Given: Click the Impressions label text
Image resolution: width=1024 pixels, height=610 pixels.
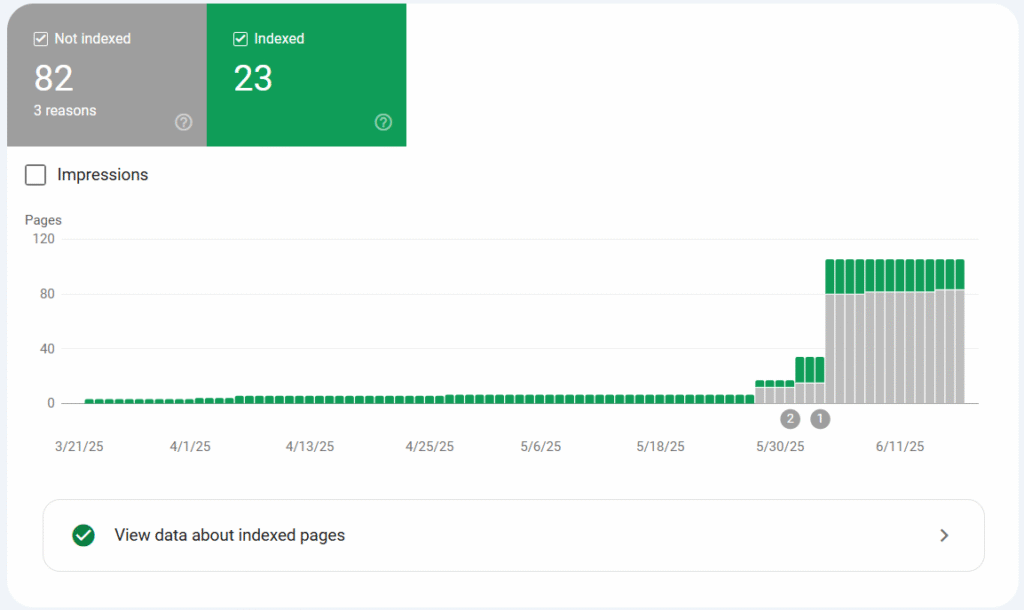Looking at the screenshot, I should tap(102, 175).
